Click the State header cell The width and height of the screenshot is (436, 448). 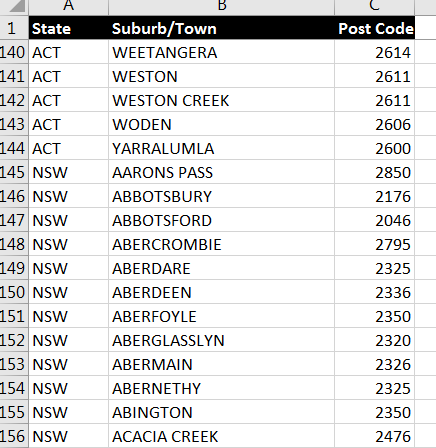(69, 28)
